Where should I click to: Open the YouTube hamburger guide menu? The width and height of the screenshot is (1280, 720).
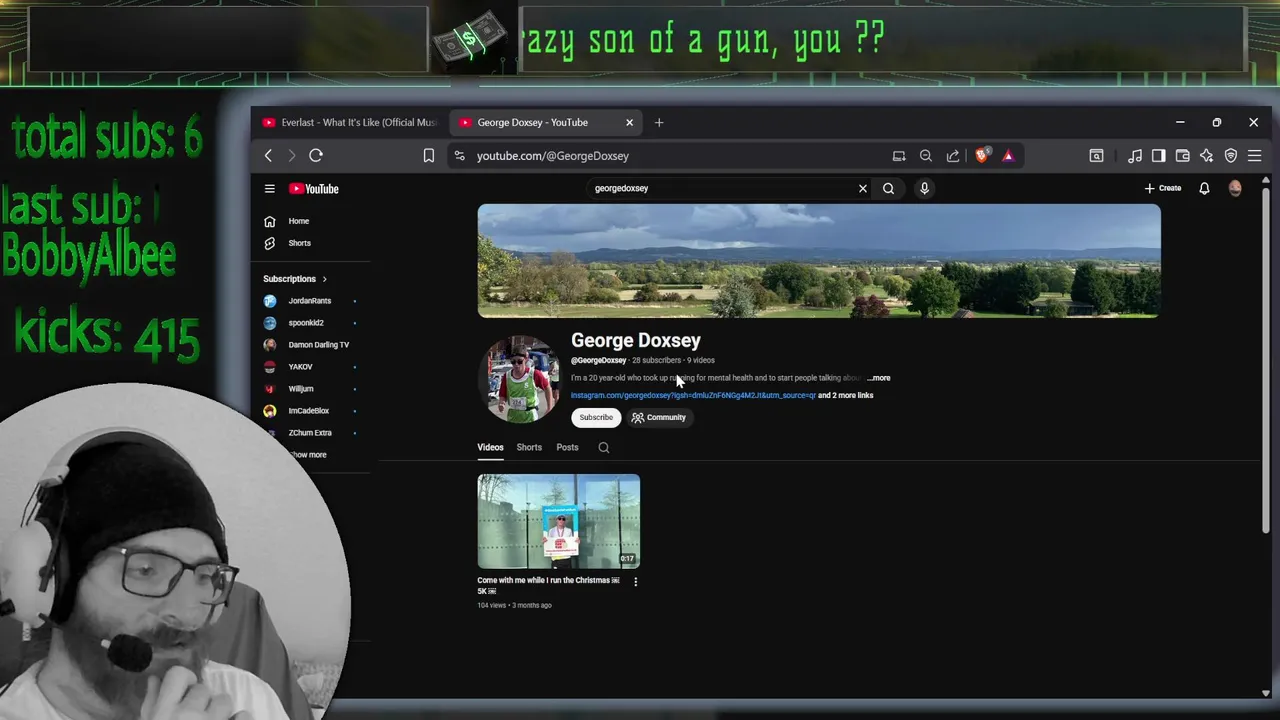click(269, 188)
